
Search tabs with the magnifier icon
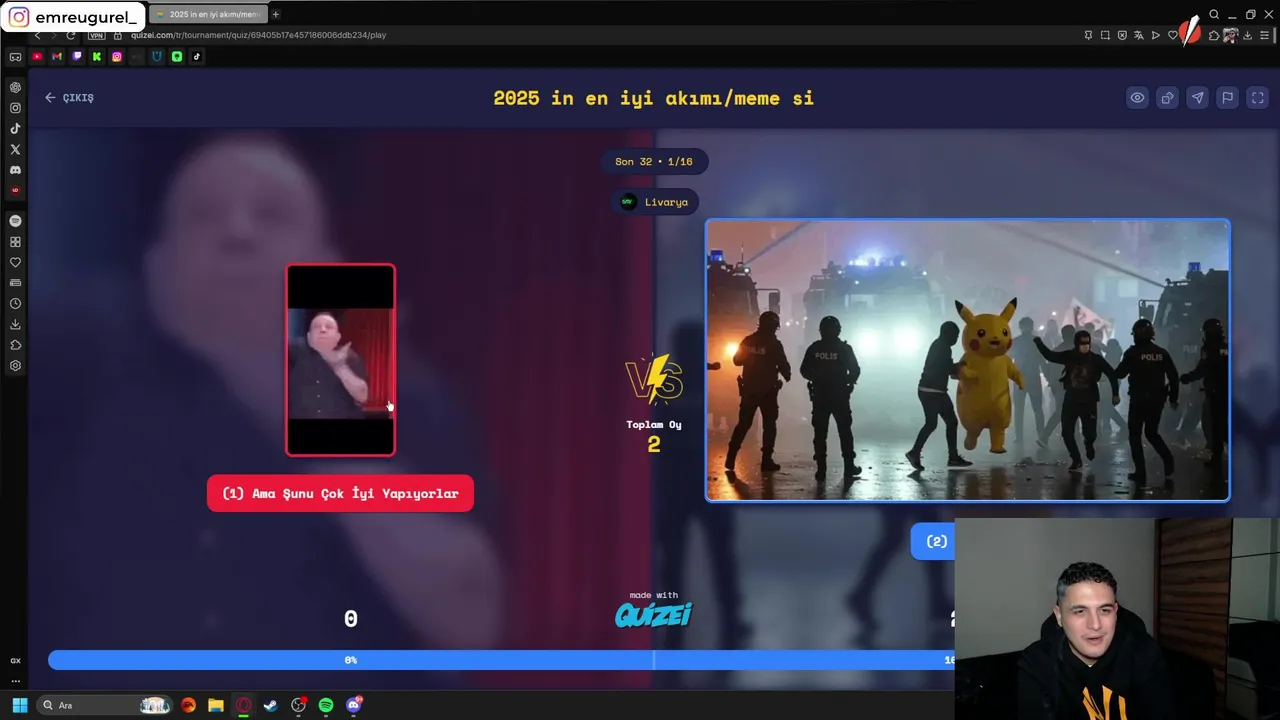[1214, 14]
